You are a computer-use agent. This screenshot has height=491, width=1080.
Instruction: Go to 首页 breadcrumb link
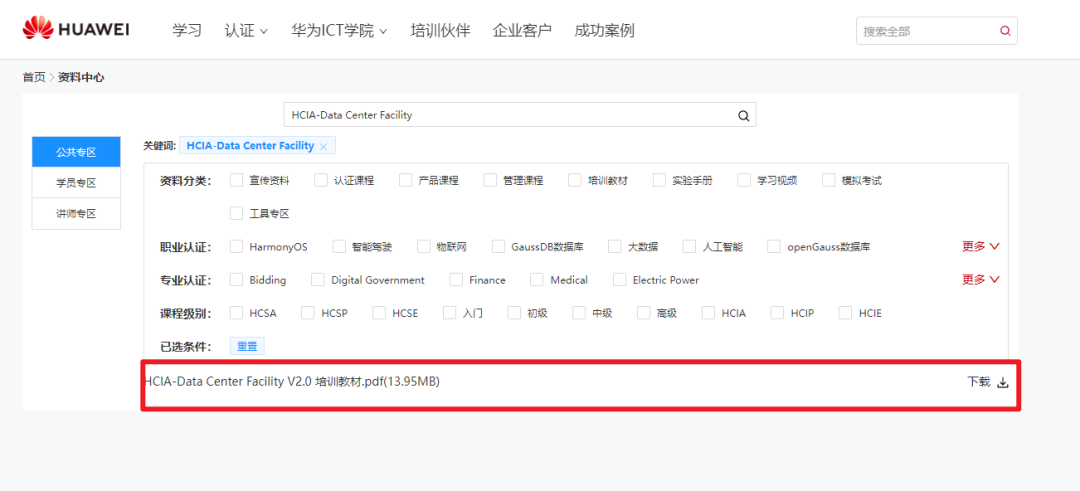click(34, 78)
